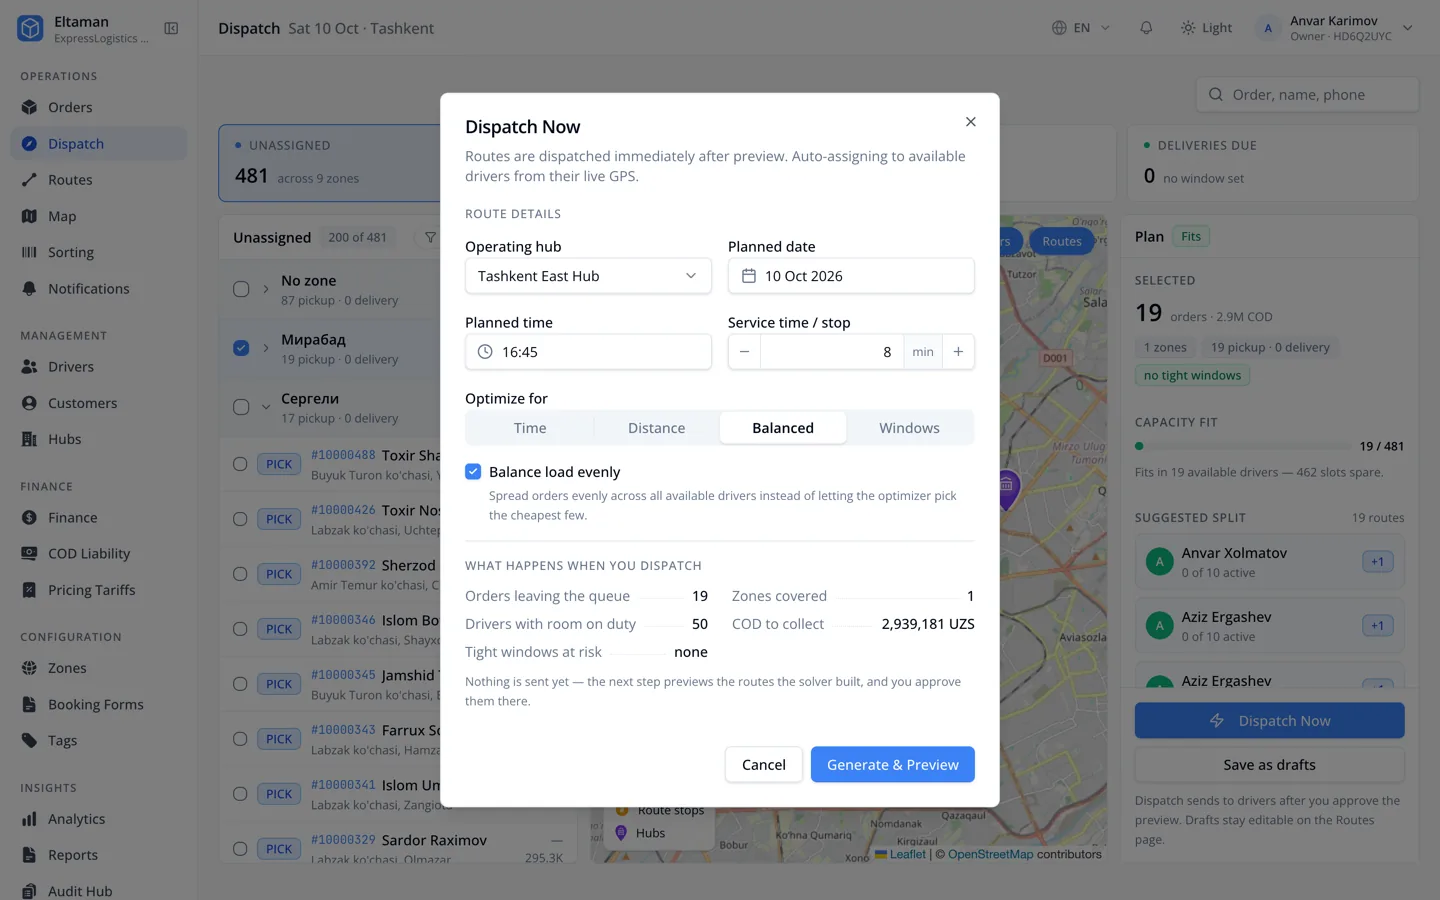Increase service time with plus button
The width and height of the screenshot is (1440, 900).
point(958,352)
